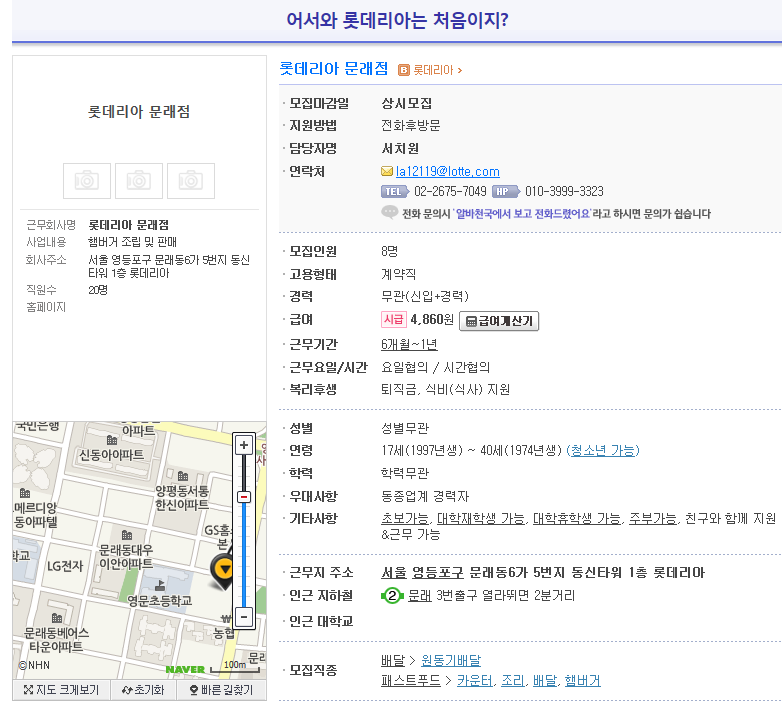The image size is (783, 704).
Task: Click the orange brand badge icon
Action: (x=404, y=70)
